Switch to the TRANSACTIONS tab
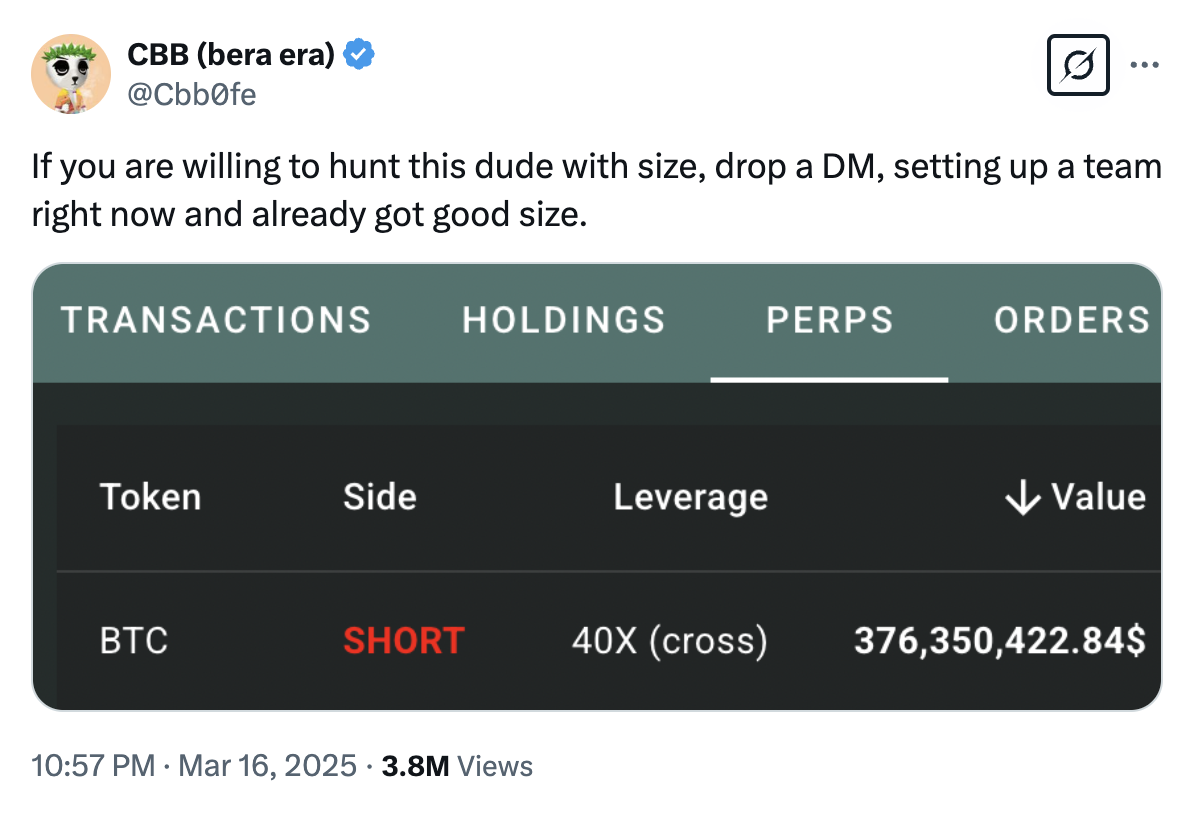This screenshot has height=814, width=1192. [216, 320]
